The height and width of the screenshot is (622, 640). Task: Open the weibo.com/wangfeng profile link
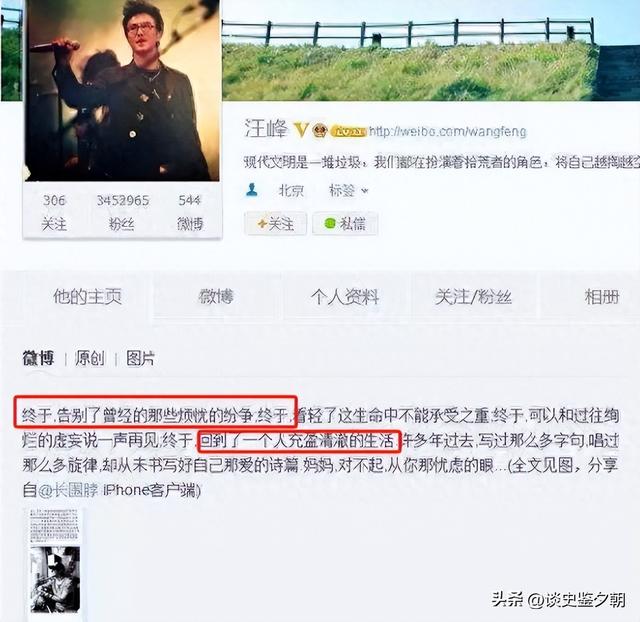(x=447, y=132)
